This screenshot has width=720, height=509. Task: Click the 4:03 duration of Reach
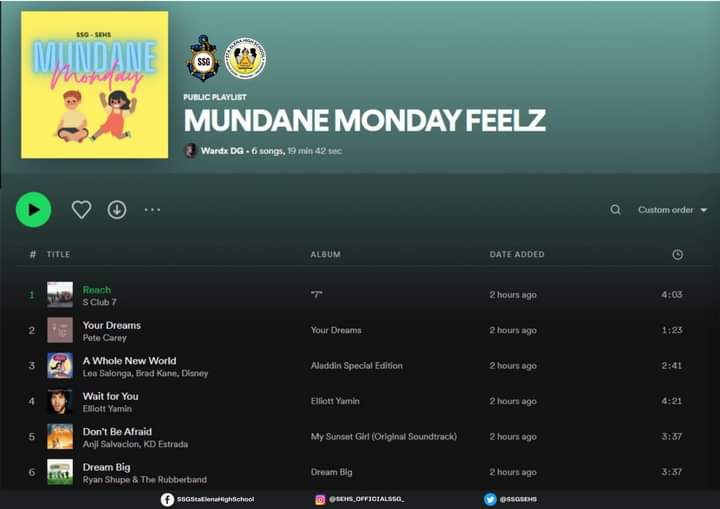tap(671, 294)
